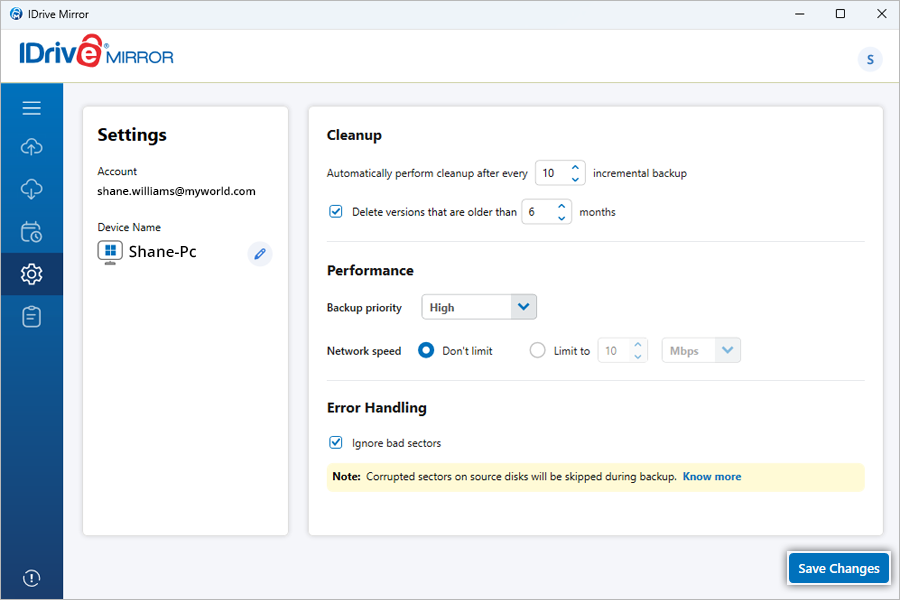Uncheck Delete versions older than checkbox
The image size is (900, 600).
(x=336, y=212)
